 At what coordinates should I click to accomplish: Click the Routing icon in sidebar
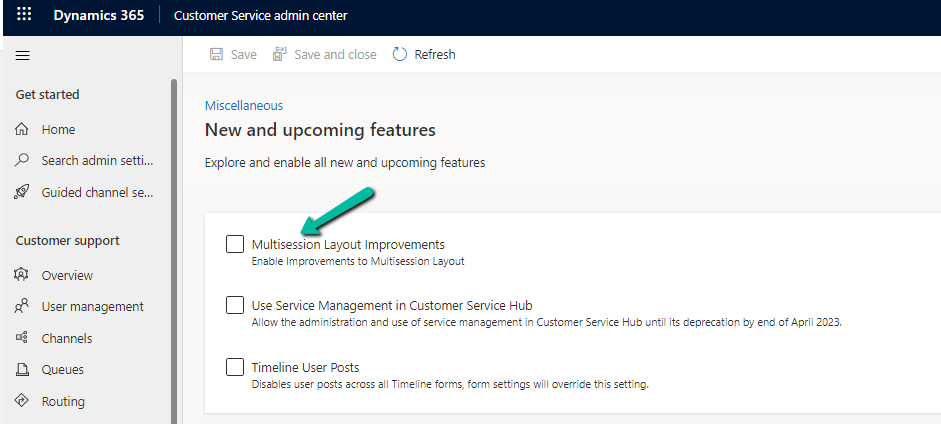(x=22, y=402)
